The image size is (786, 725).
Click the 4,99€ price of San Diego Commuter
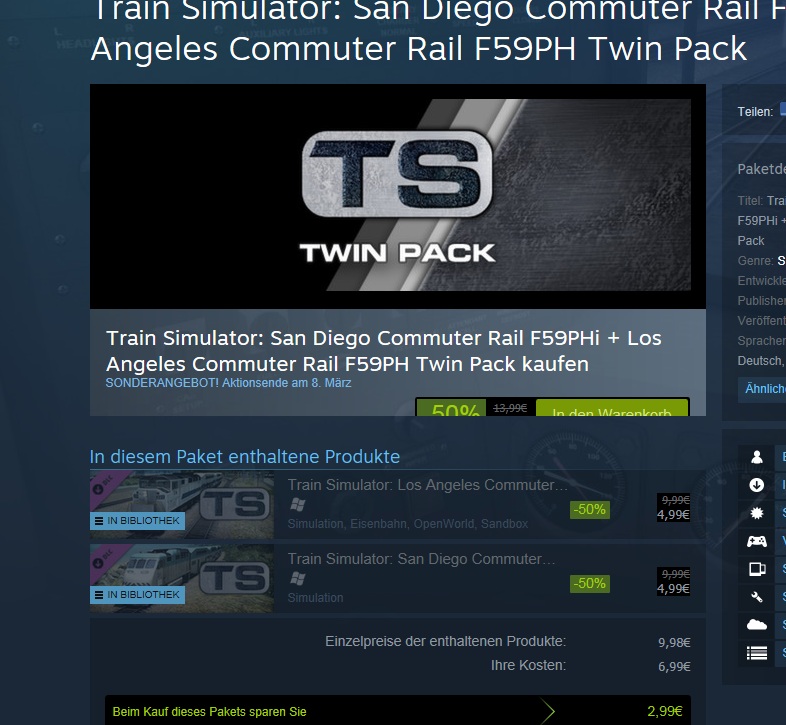(x=673, y=588)
